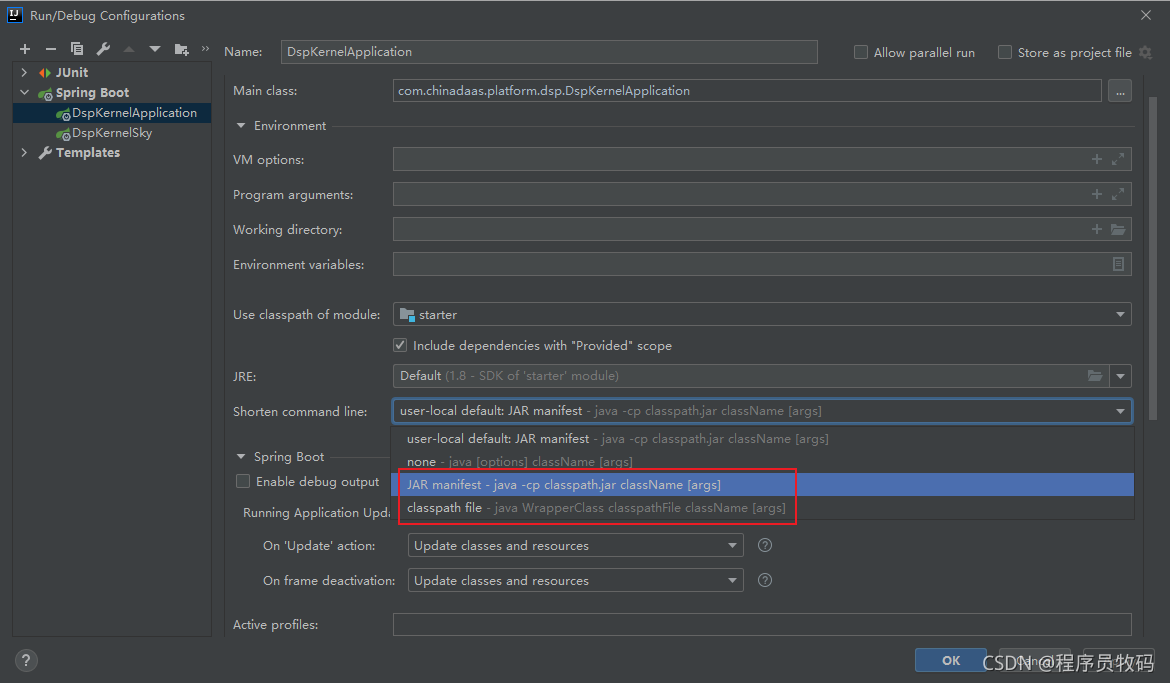Open the On frame deactivation dropdown
The image size is (1170, 683).
pos(733,580)
